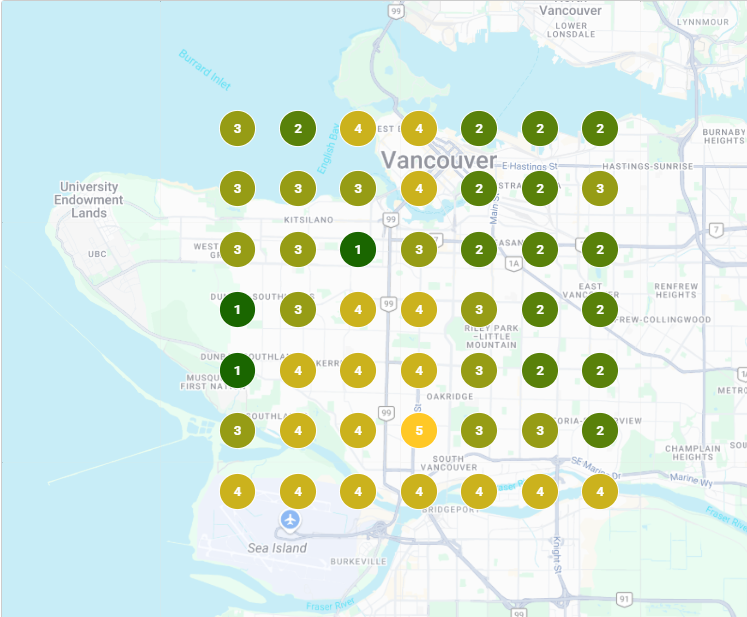Open dark green 1 marker below Kitsilano label
This screenshot has width=747, height=617.
tap(358, 250)
